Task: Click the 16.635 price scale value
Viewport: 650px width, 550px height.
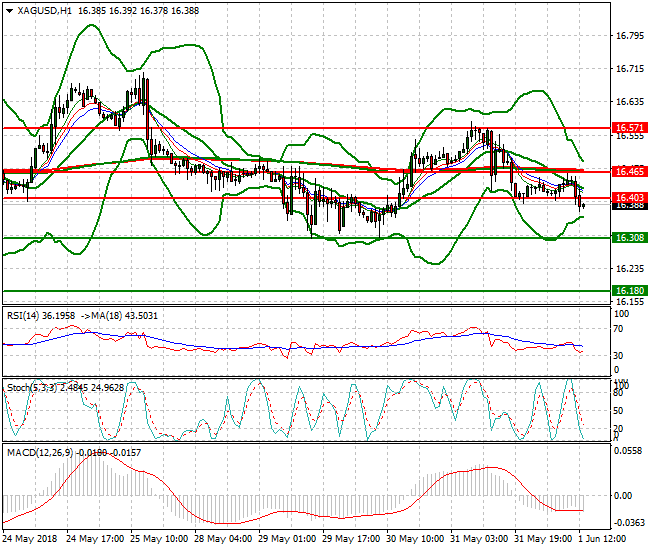Action: [628, 102]
